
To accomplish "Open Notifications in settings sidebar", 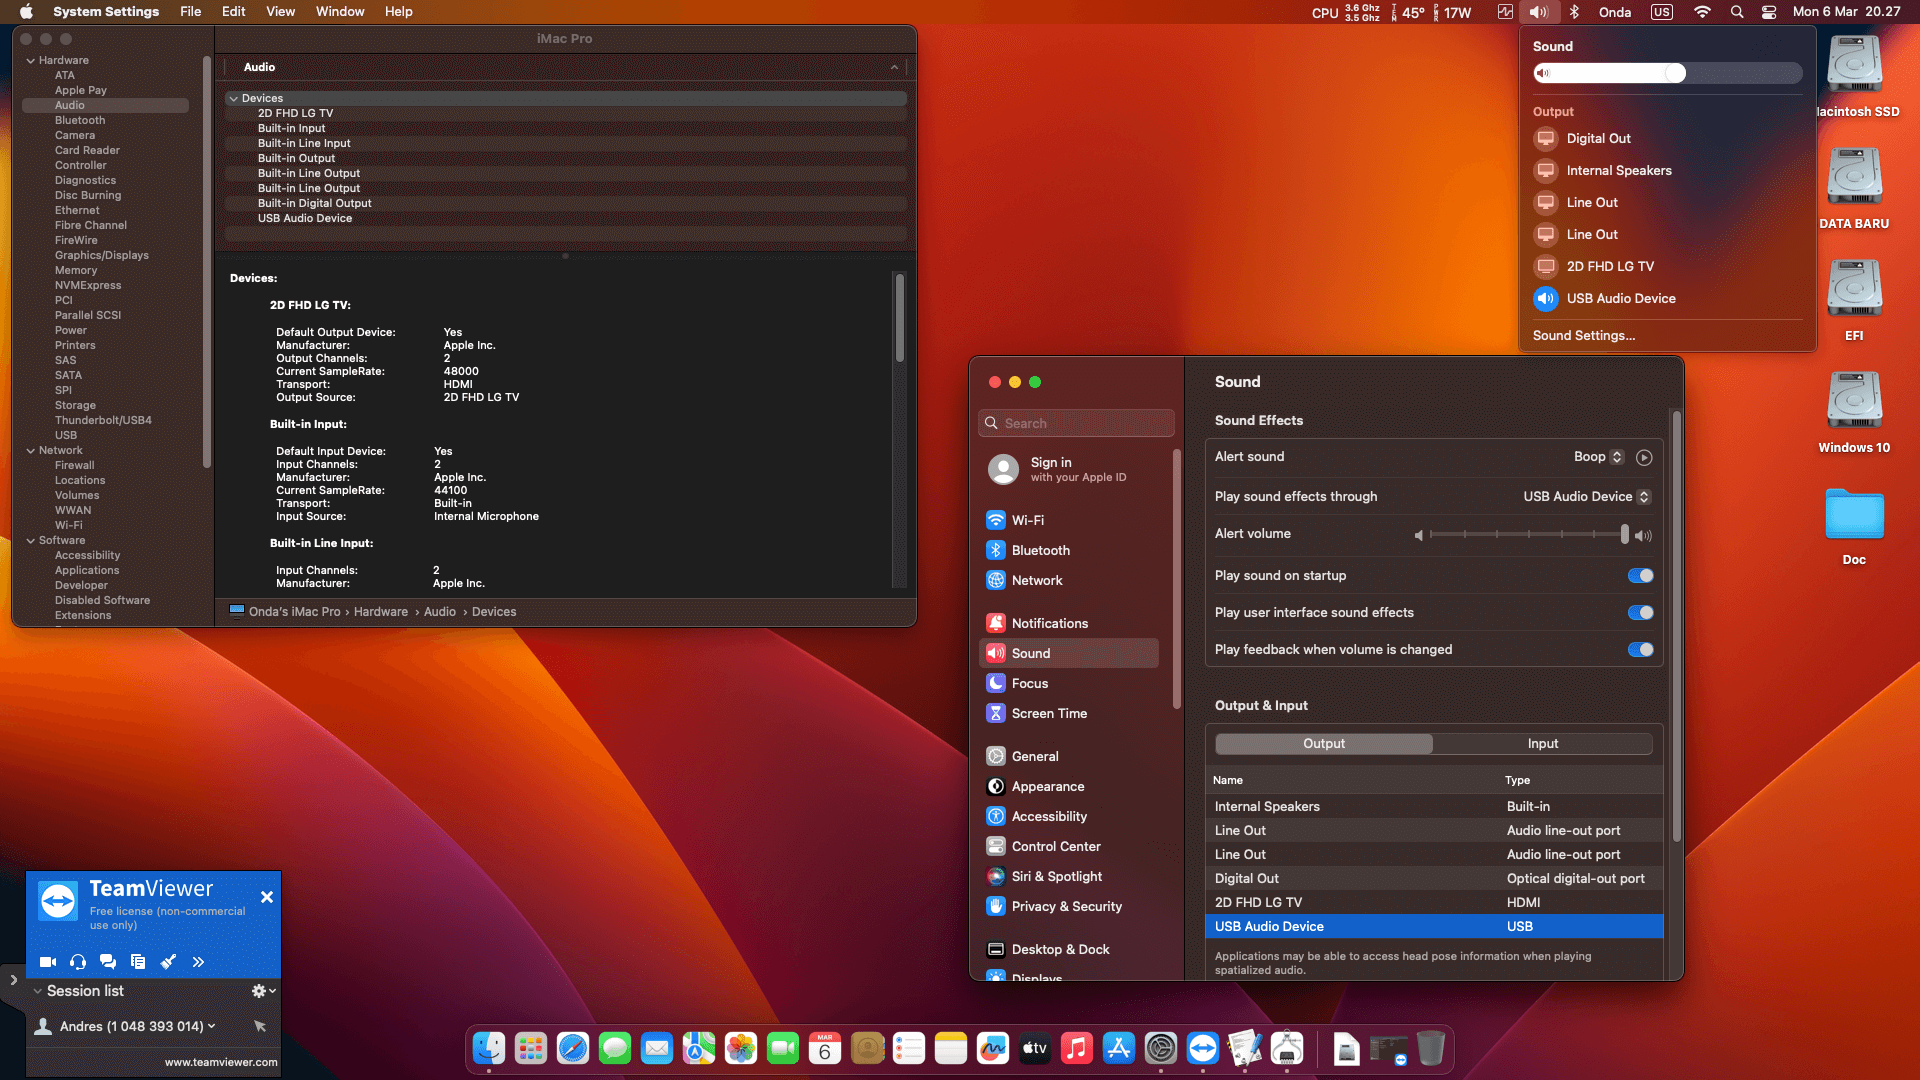I will [x=1049, y=623].
